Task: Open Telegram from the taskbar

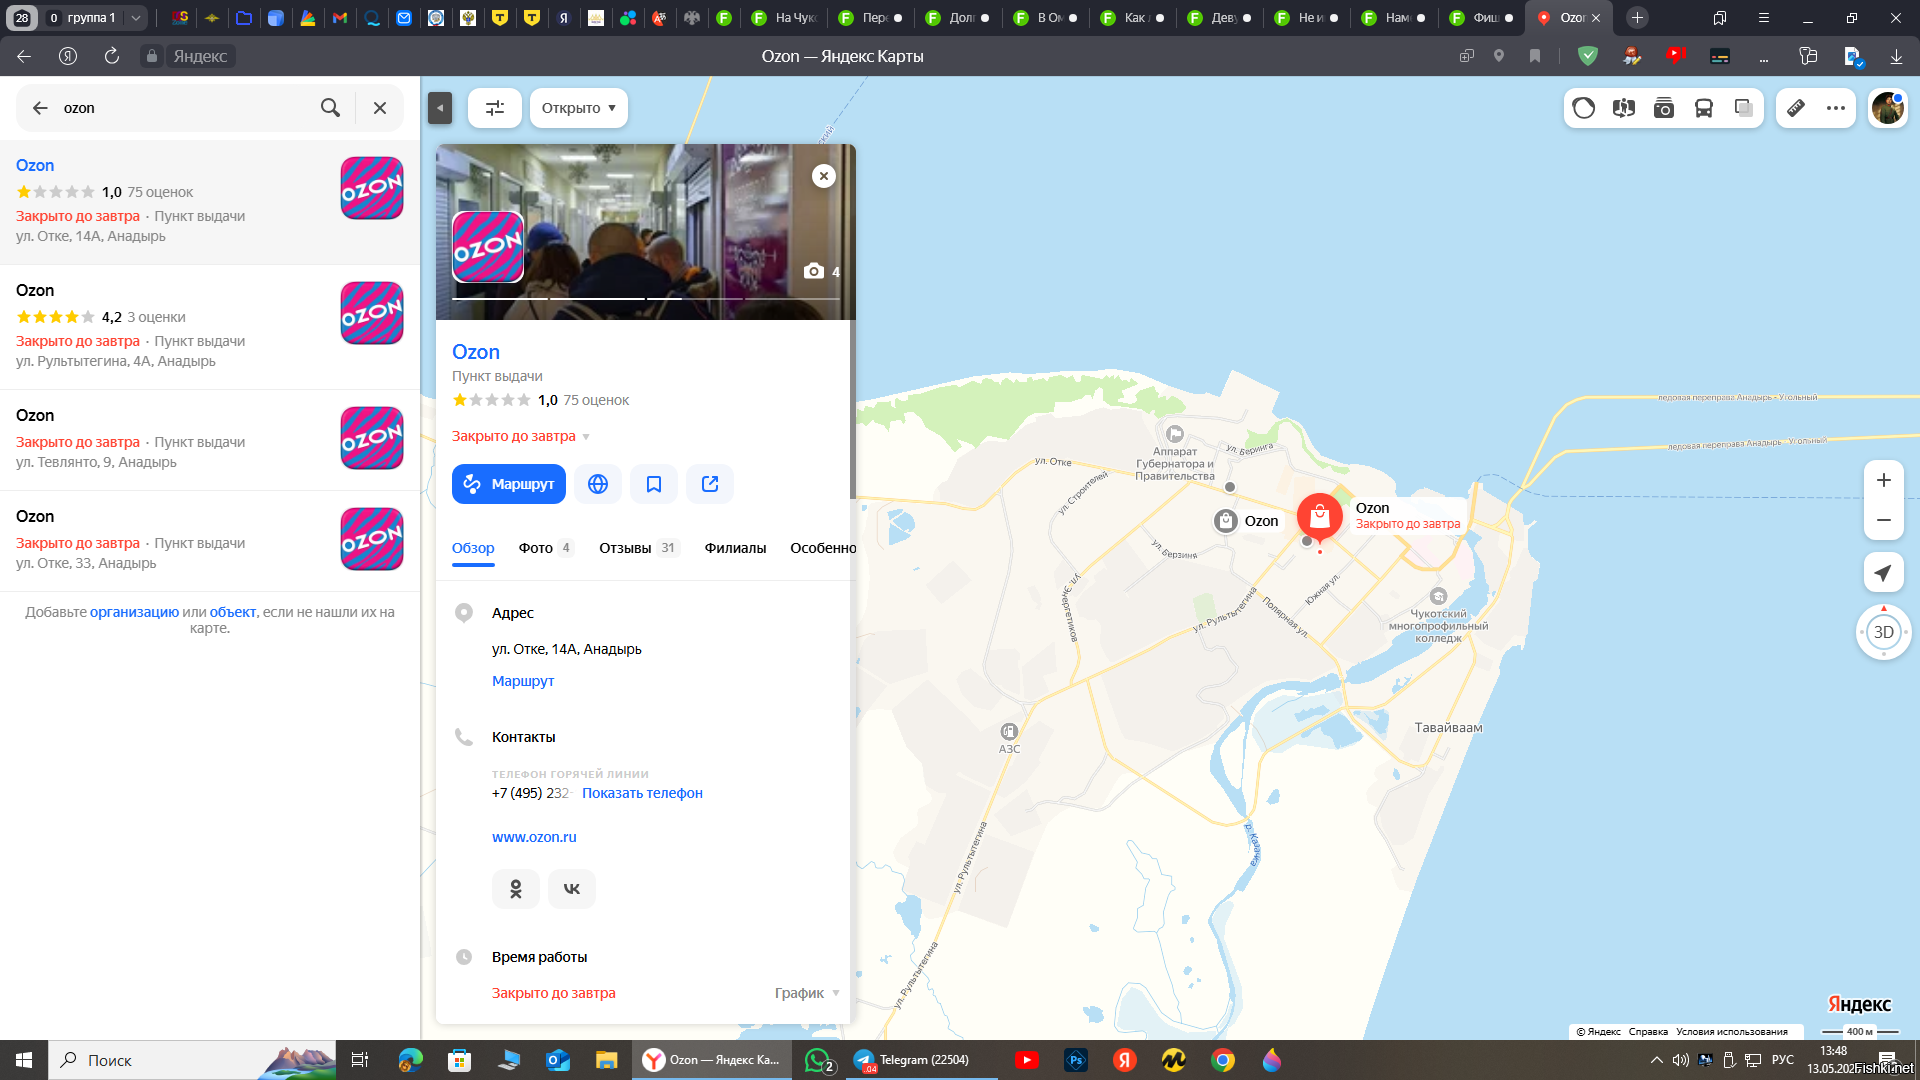Action: (x=922, y=1060)
